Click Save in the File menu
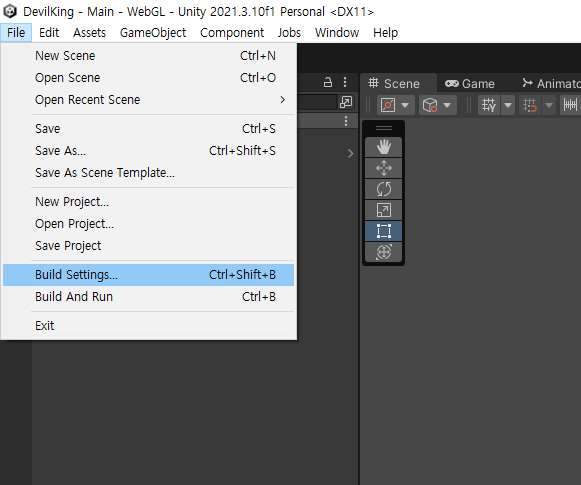The height and width of the screenshot is (485, 581). (x=148, y=129)
